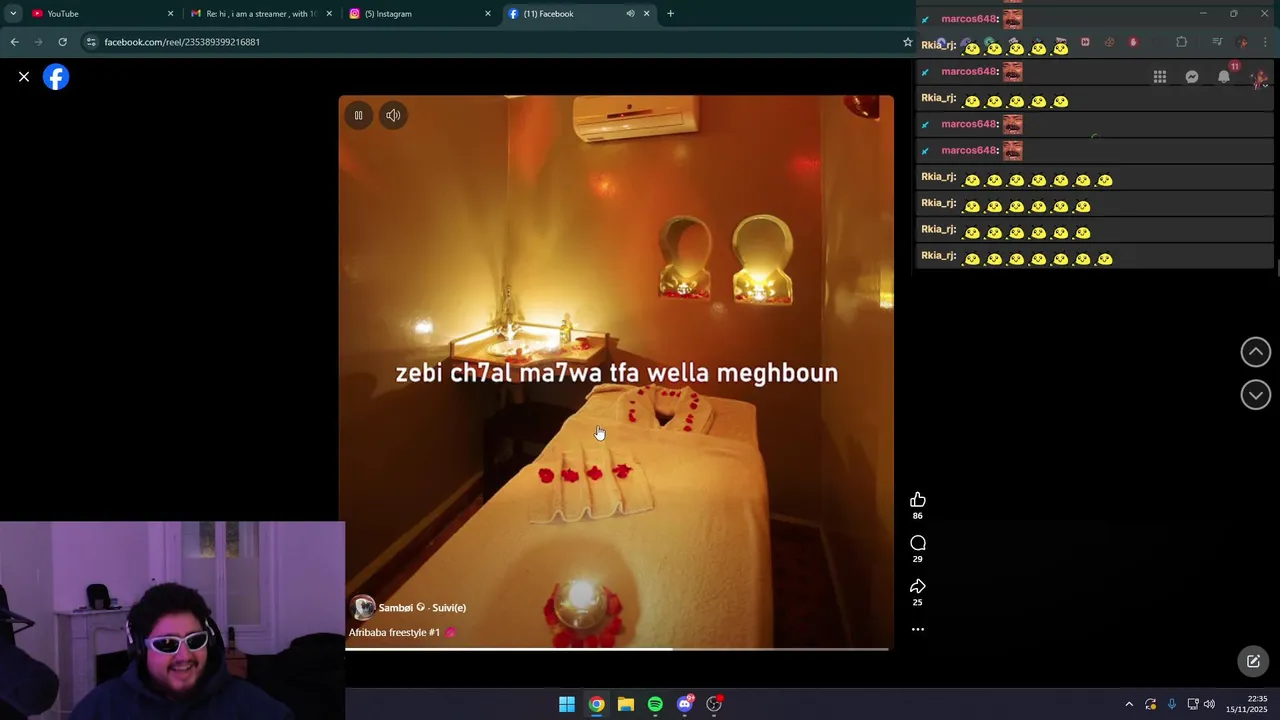The width and height of the screenshot is (1280, 720).
Task: Open the Chrome three-dot menu
Action: [1266, 42]
